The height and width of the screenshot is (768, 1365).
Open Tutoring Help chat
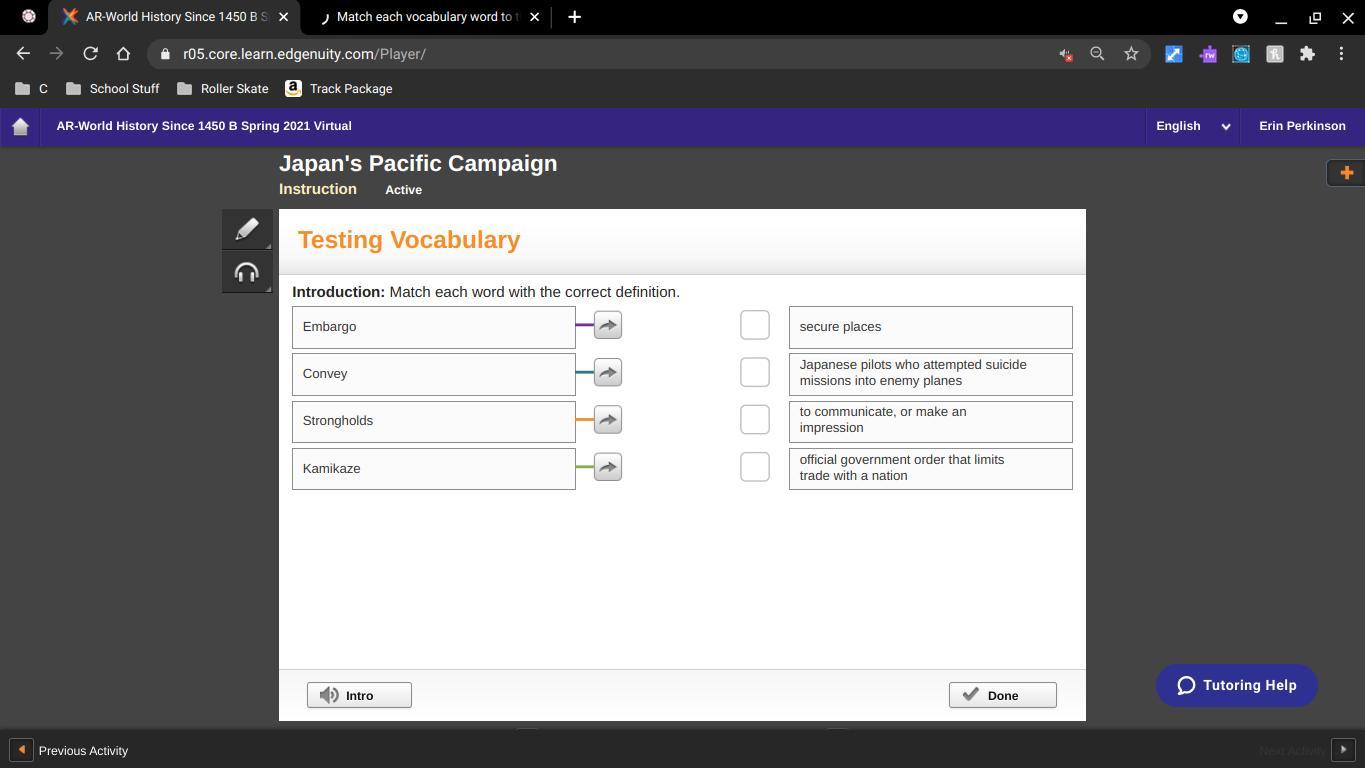[x=1236, y=685]
